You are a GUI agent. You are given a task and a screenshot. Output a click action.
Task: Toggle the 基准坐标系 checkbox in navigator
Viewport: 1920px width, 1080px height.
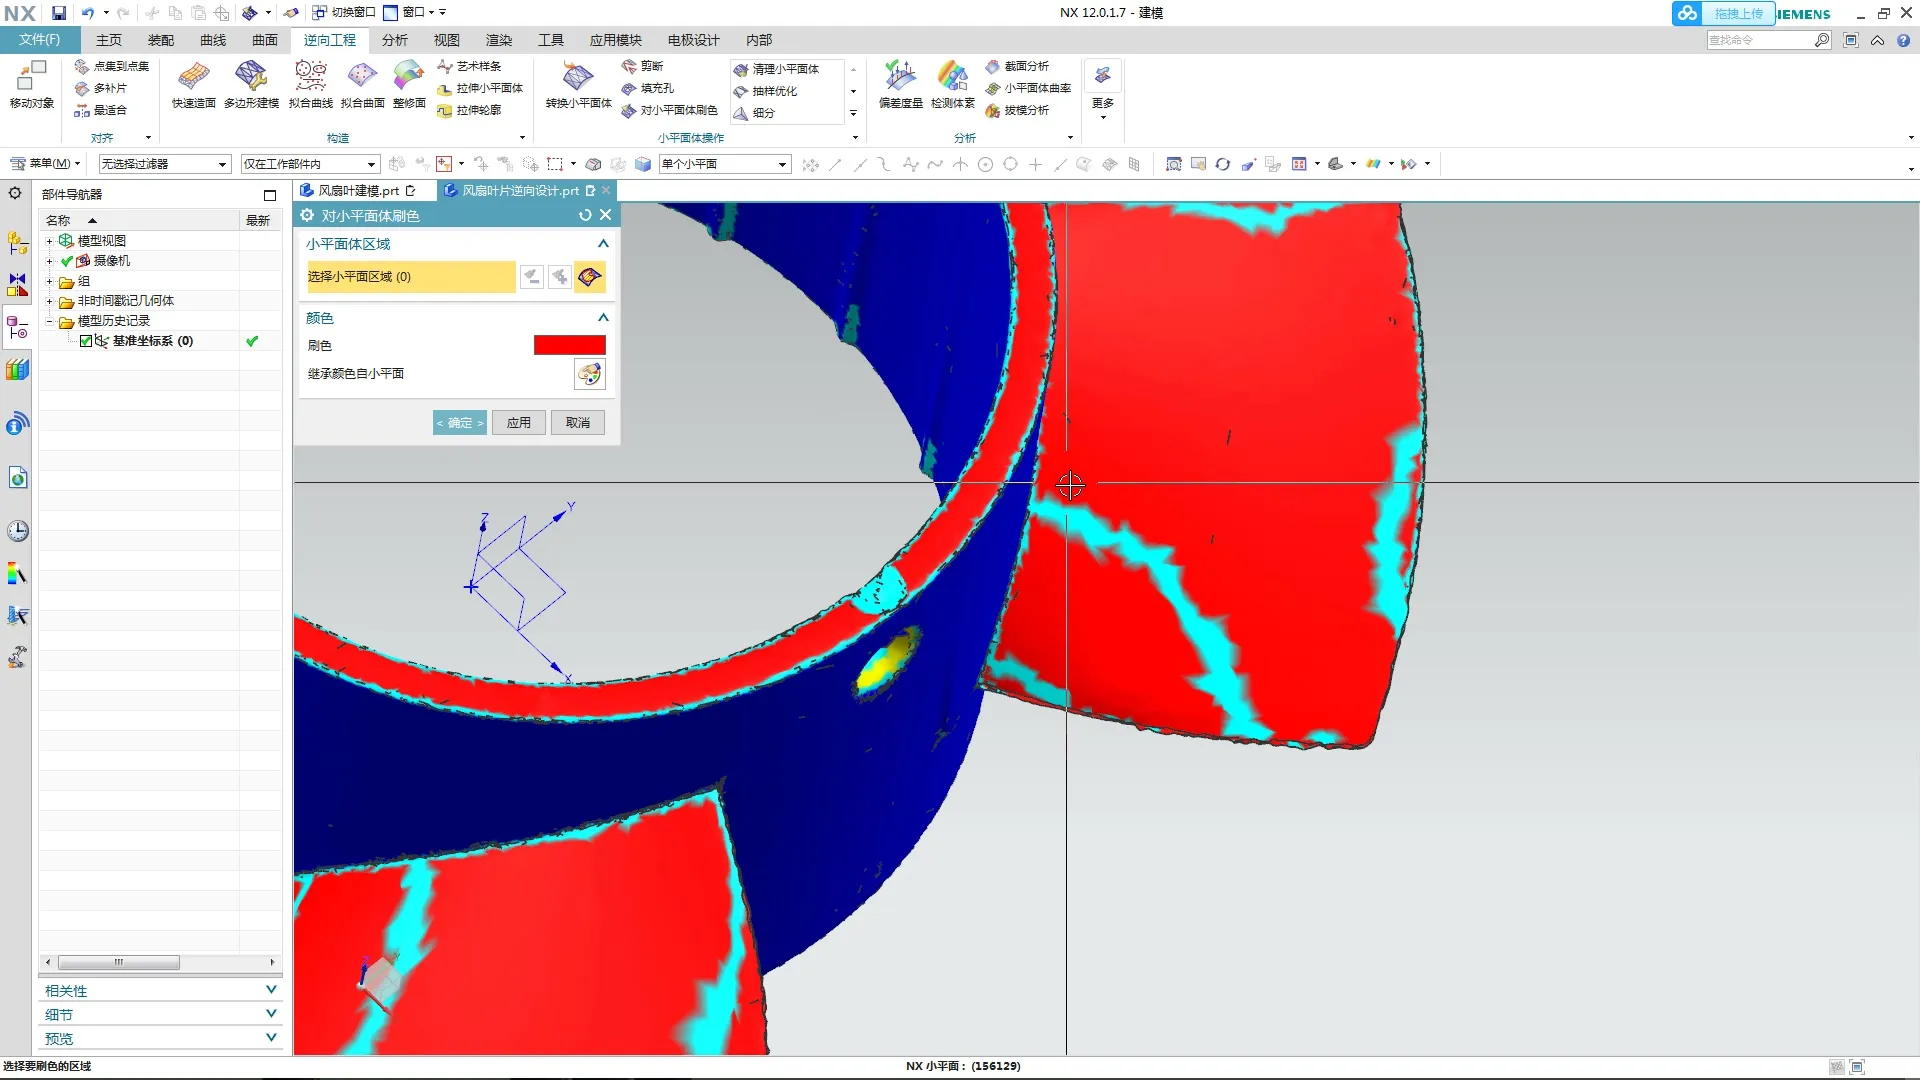coord(86,341)
